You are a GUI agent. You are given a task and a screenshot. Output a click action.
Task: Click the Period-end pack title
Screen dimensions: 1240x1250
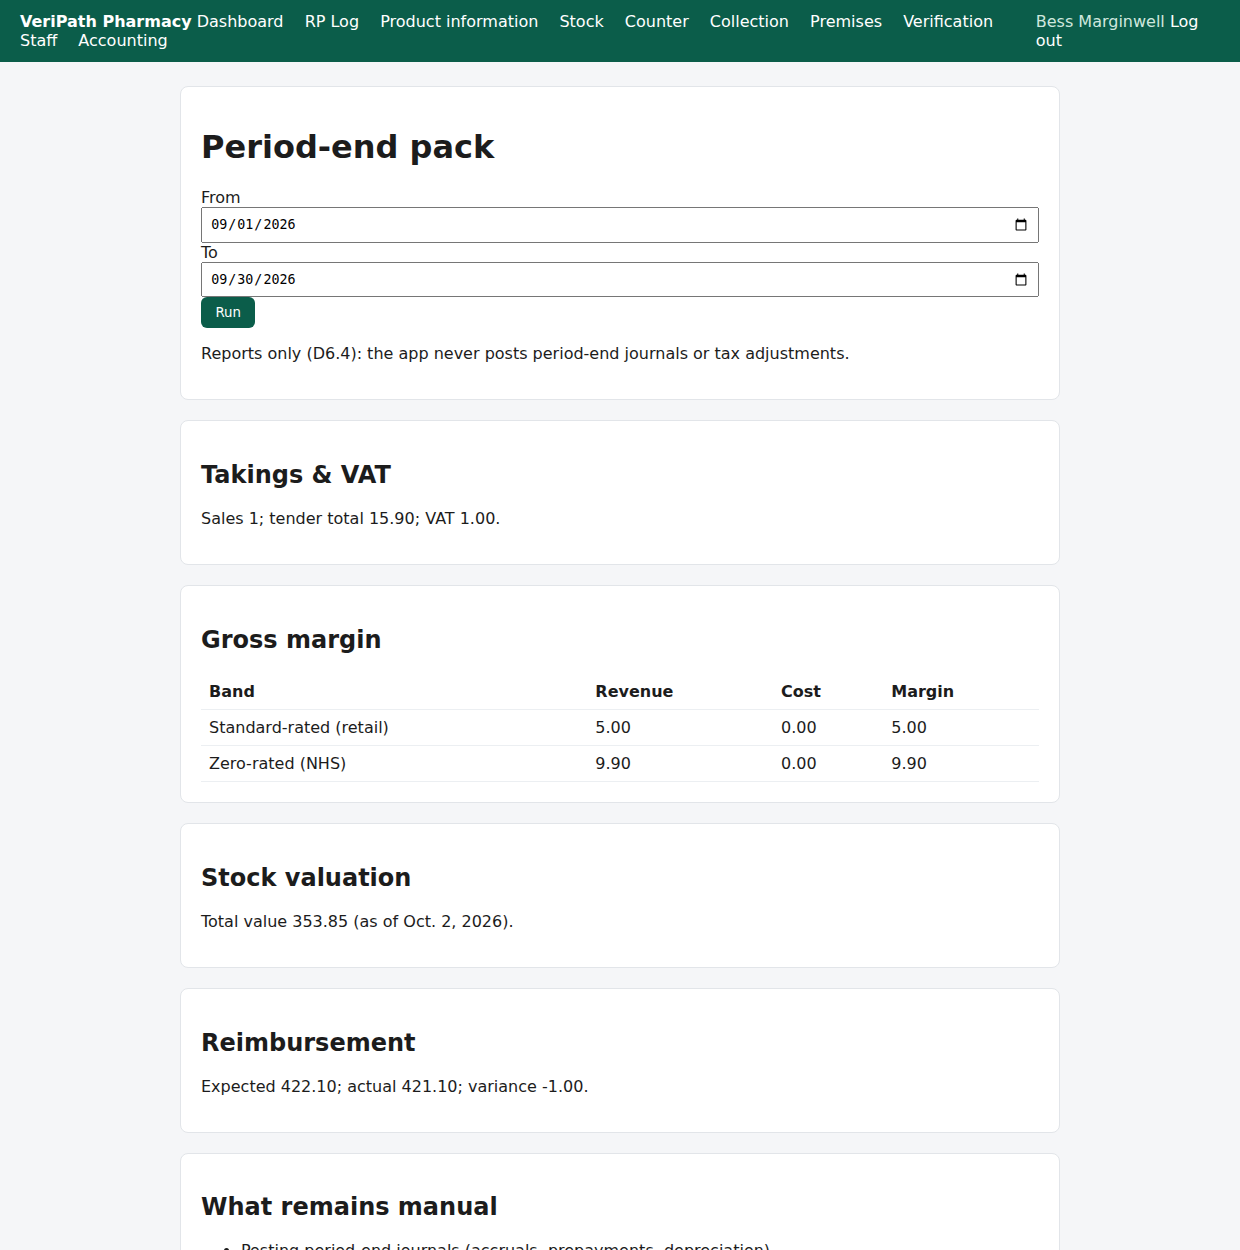pyautogui.click(x=347, y=147)
